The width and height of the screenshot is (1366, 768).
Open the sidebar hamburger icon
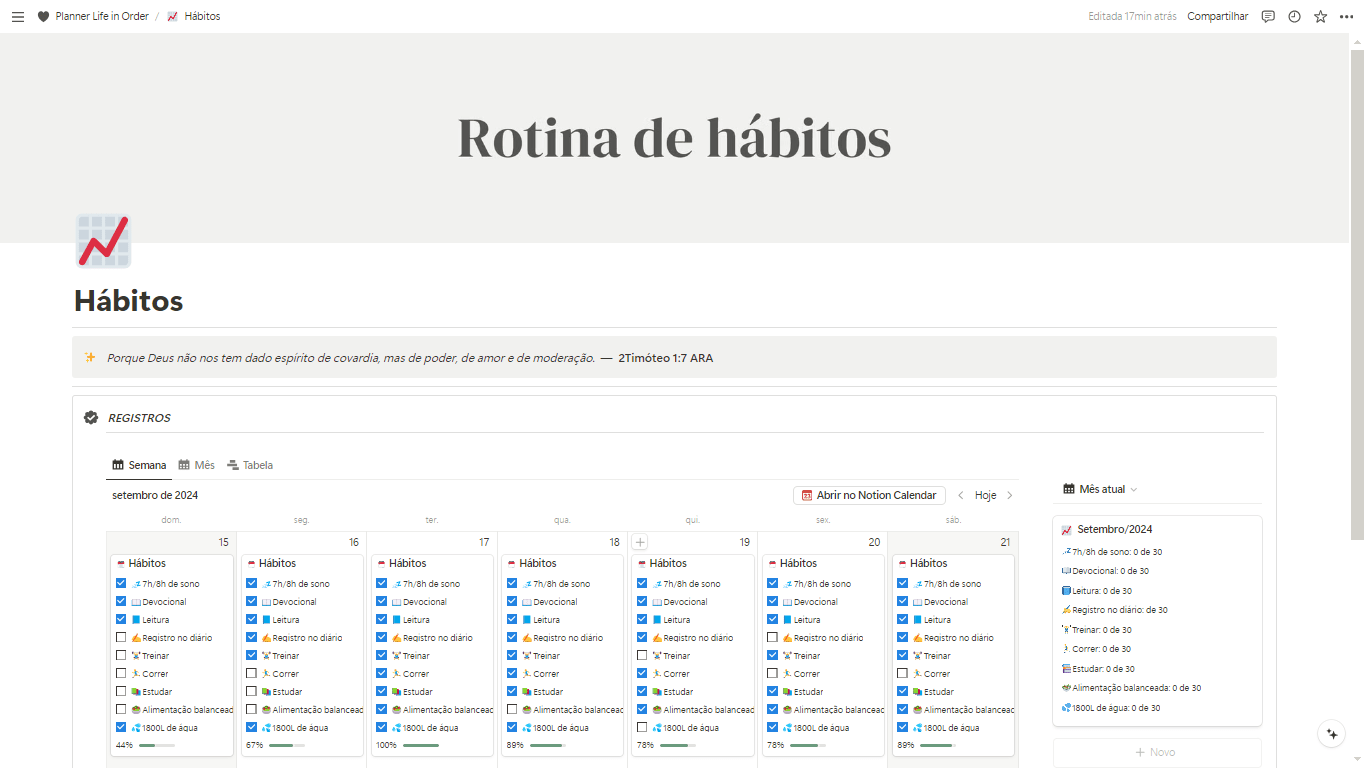pyautogui.click(x=18, y=16)
